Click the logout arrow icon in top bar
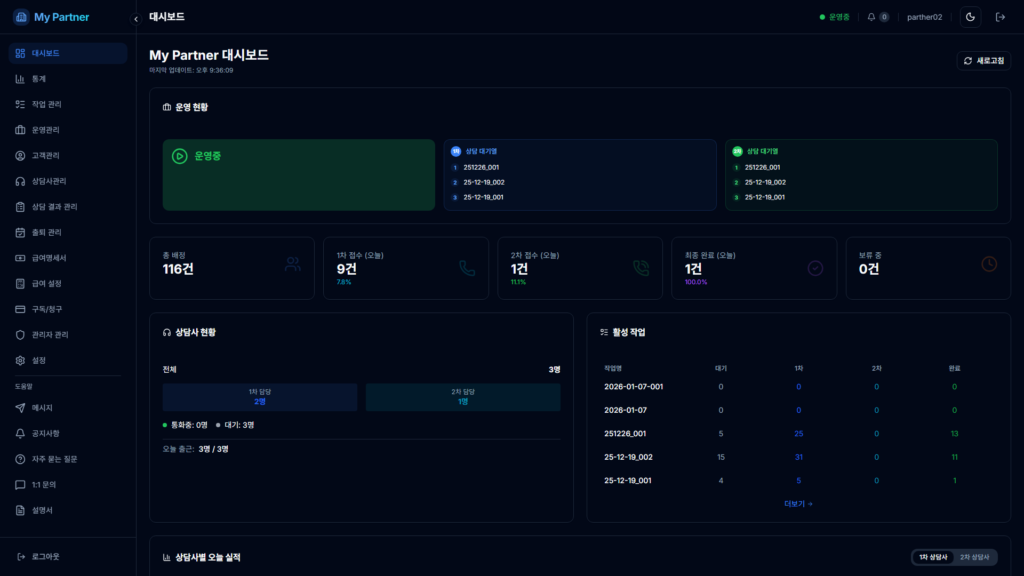Screen dimensions: 1024x576 tap(1000, 17)
